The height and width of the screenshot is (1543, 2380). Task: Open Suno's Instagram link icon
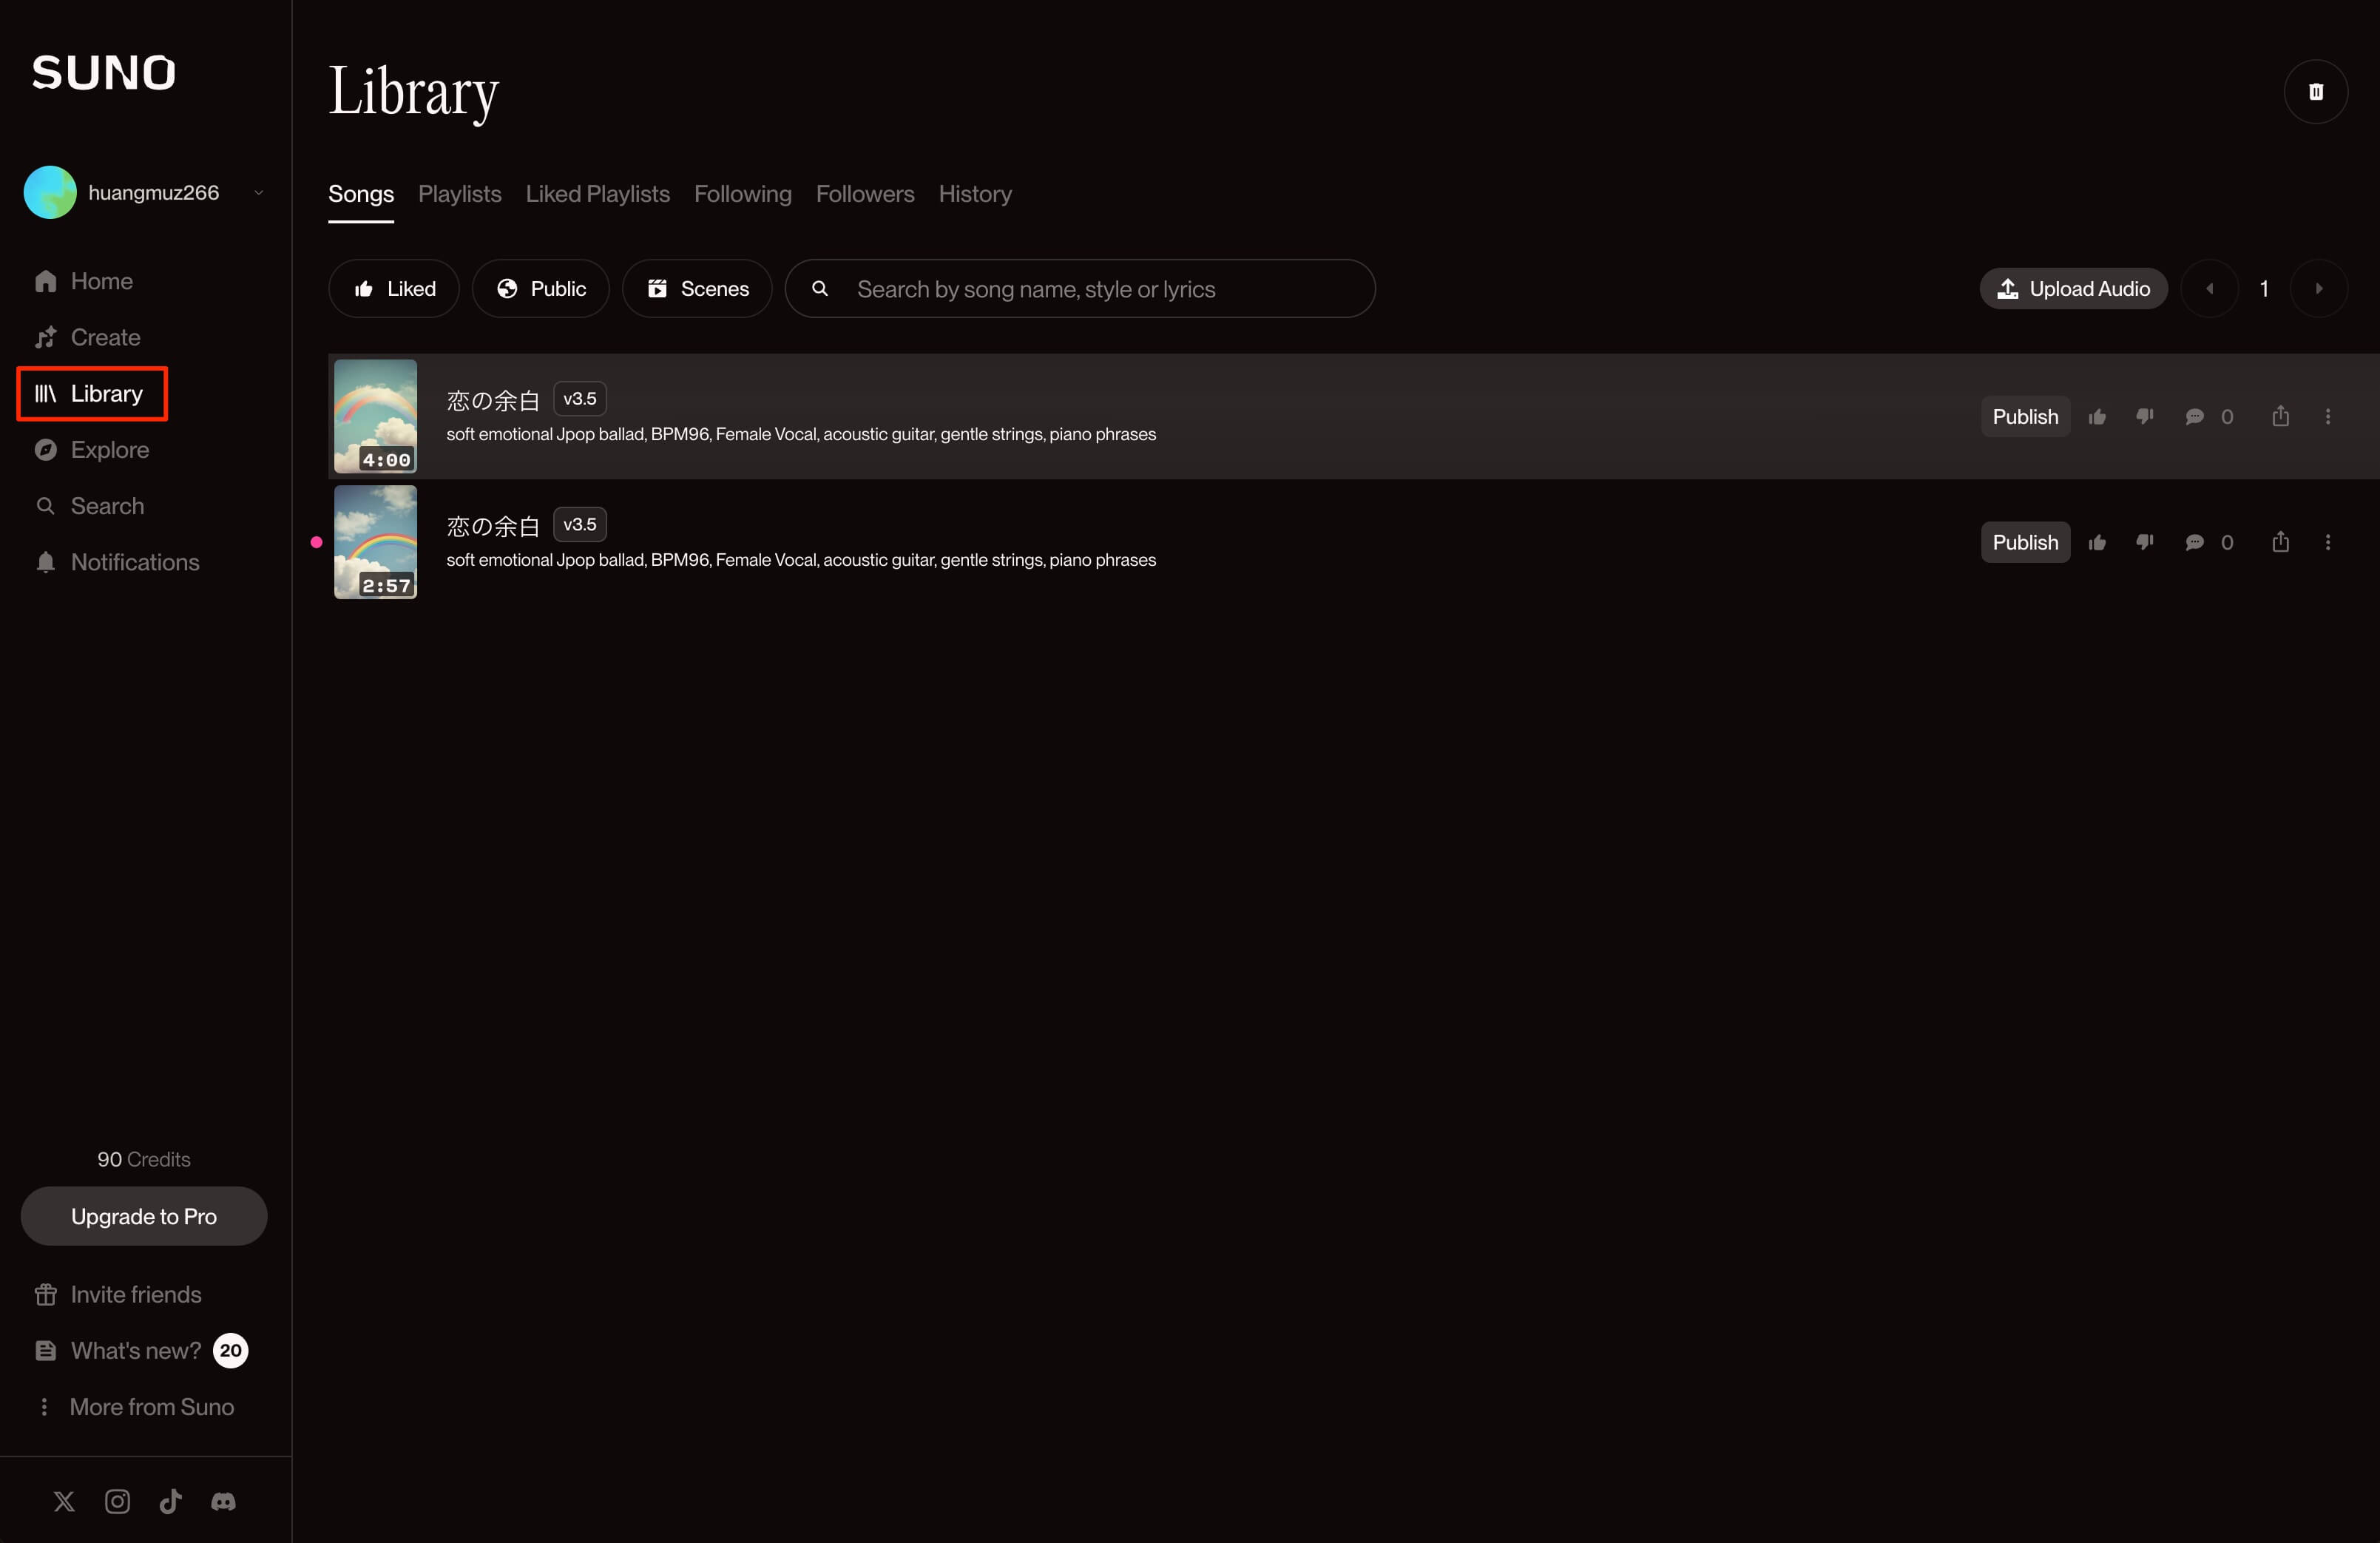point(117,1501)
